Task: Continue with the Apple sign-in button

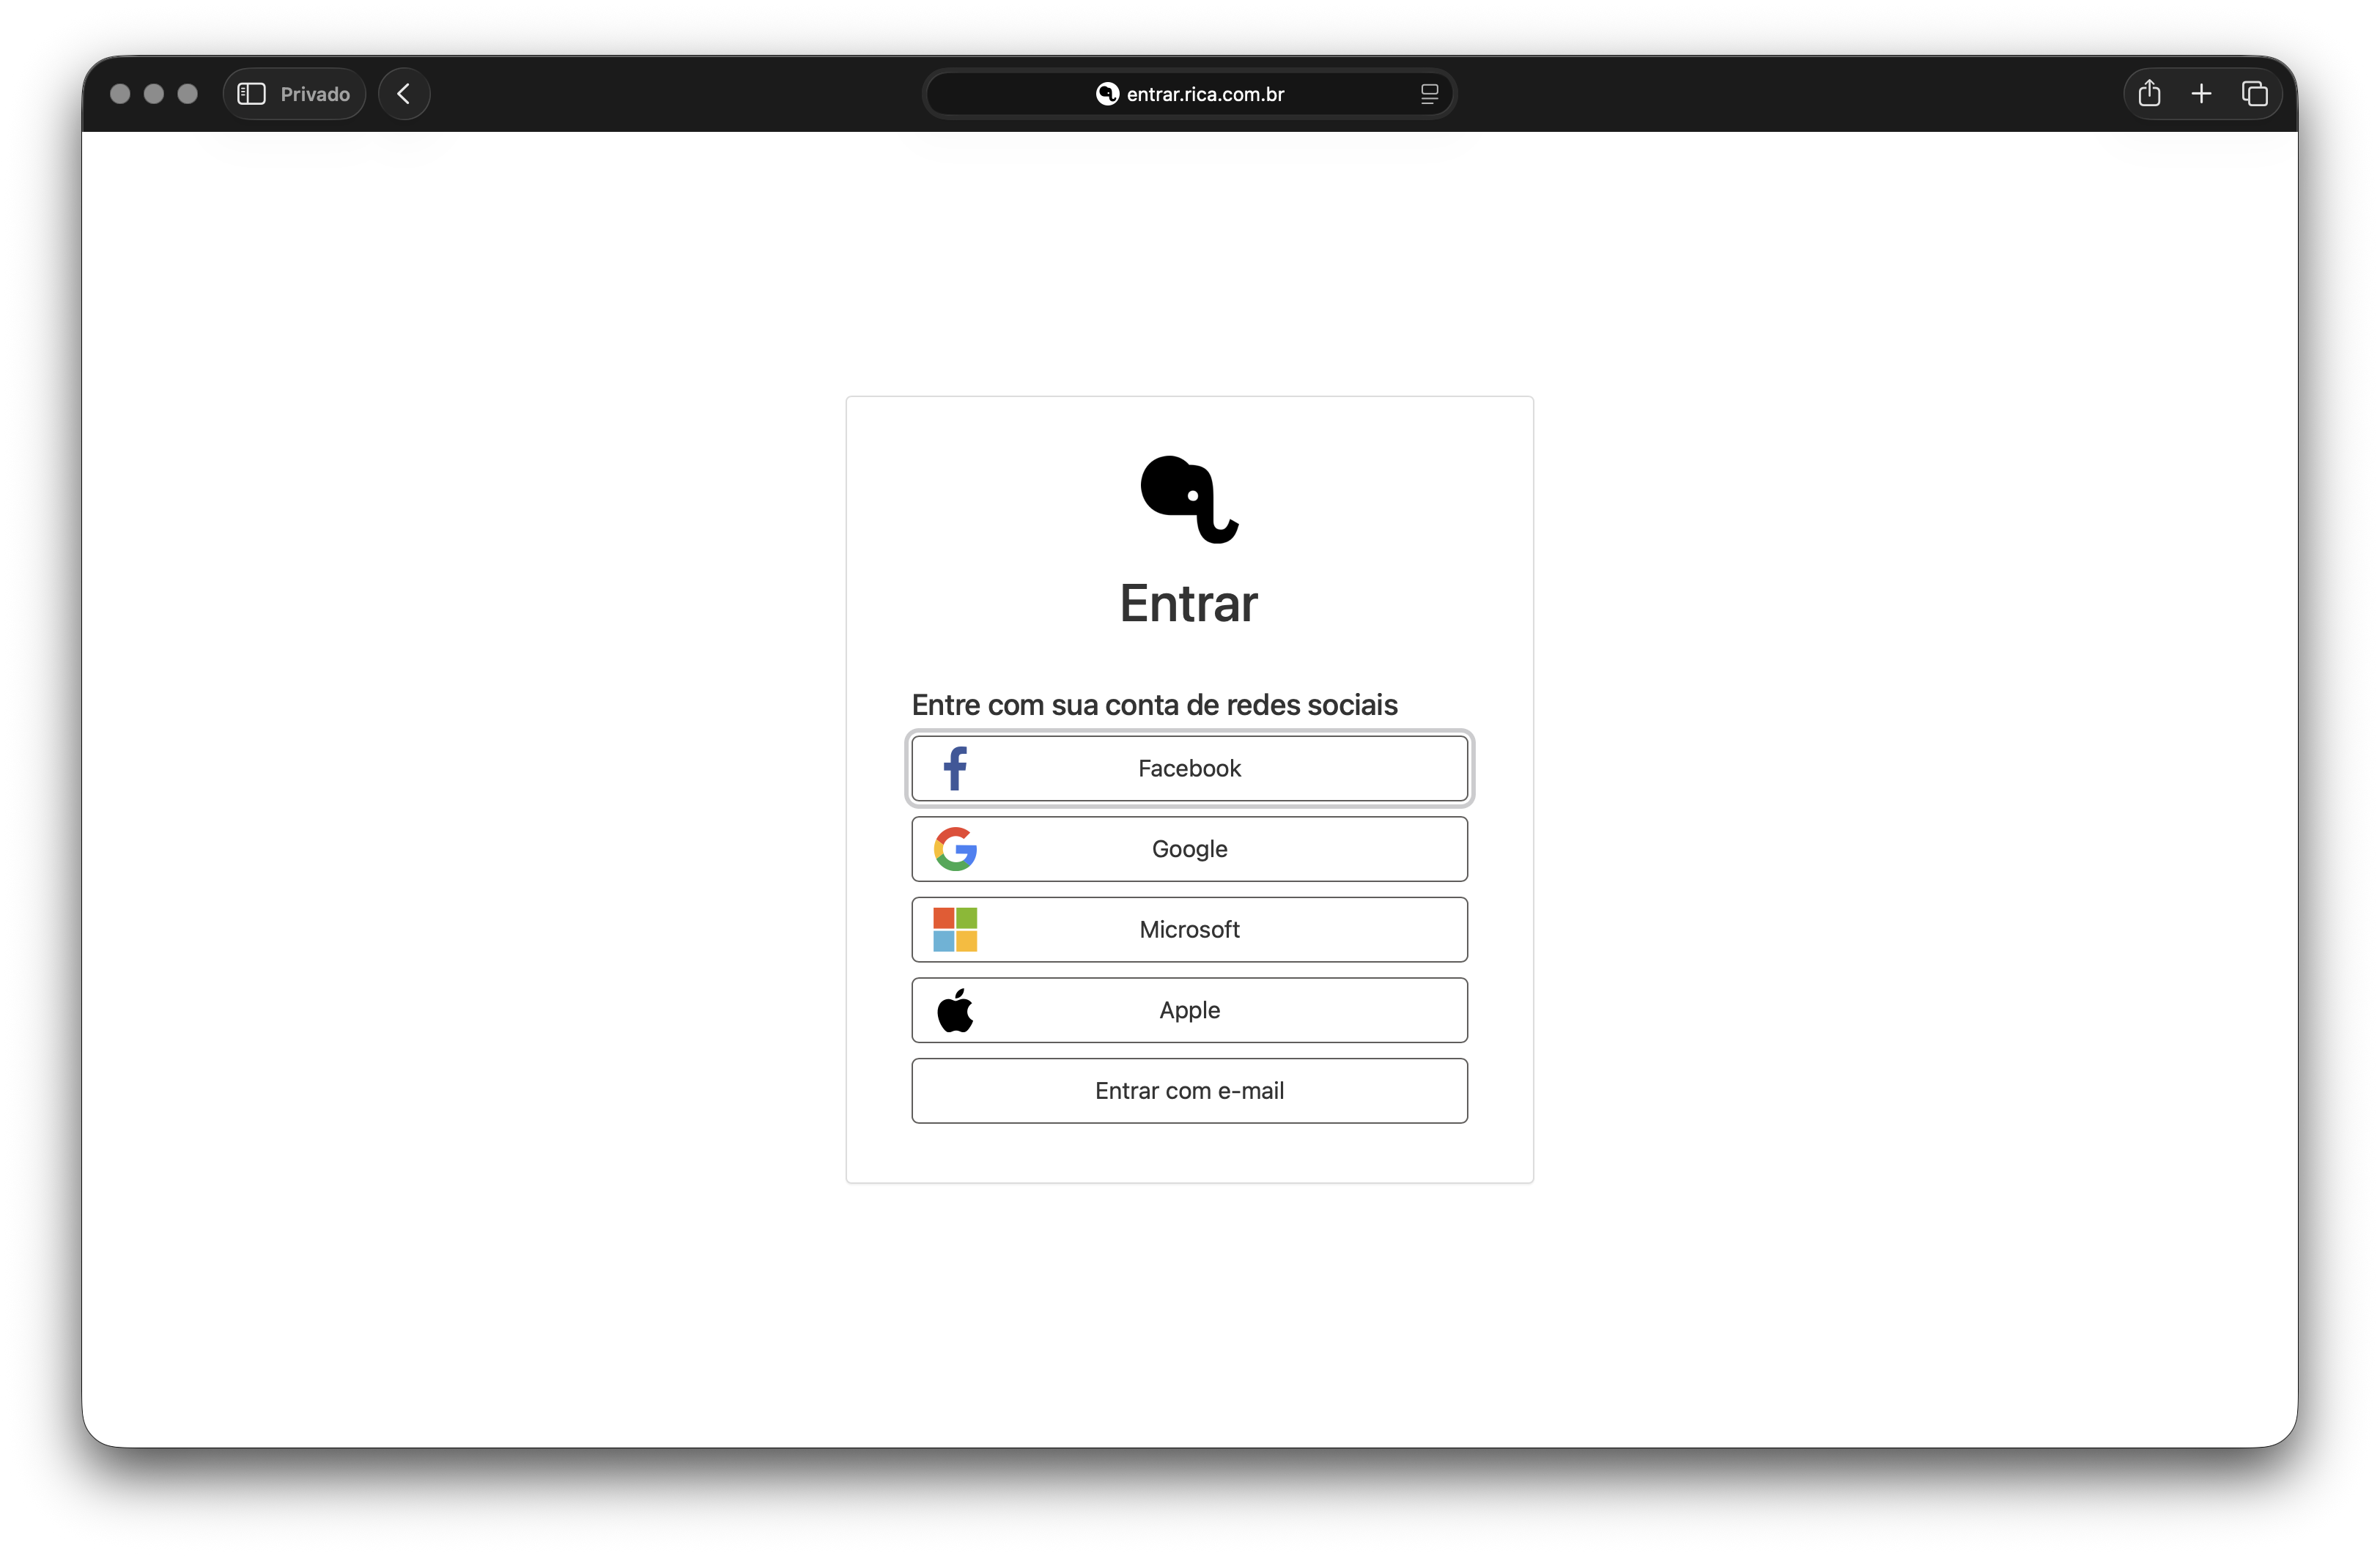Action: click(1189, 1010)
